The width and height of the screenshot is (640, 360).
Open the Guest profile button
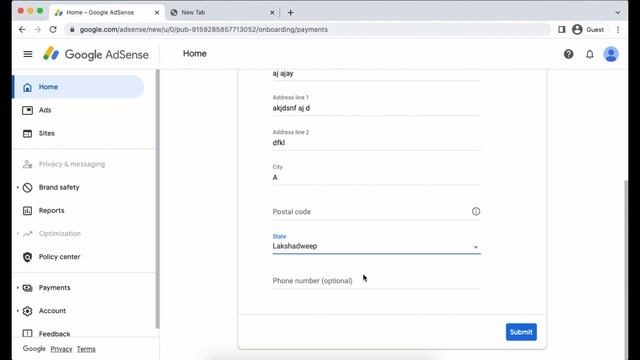point(588,29)
